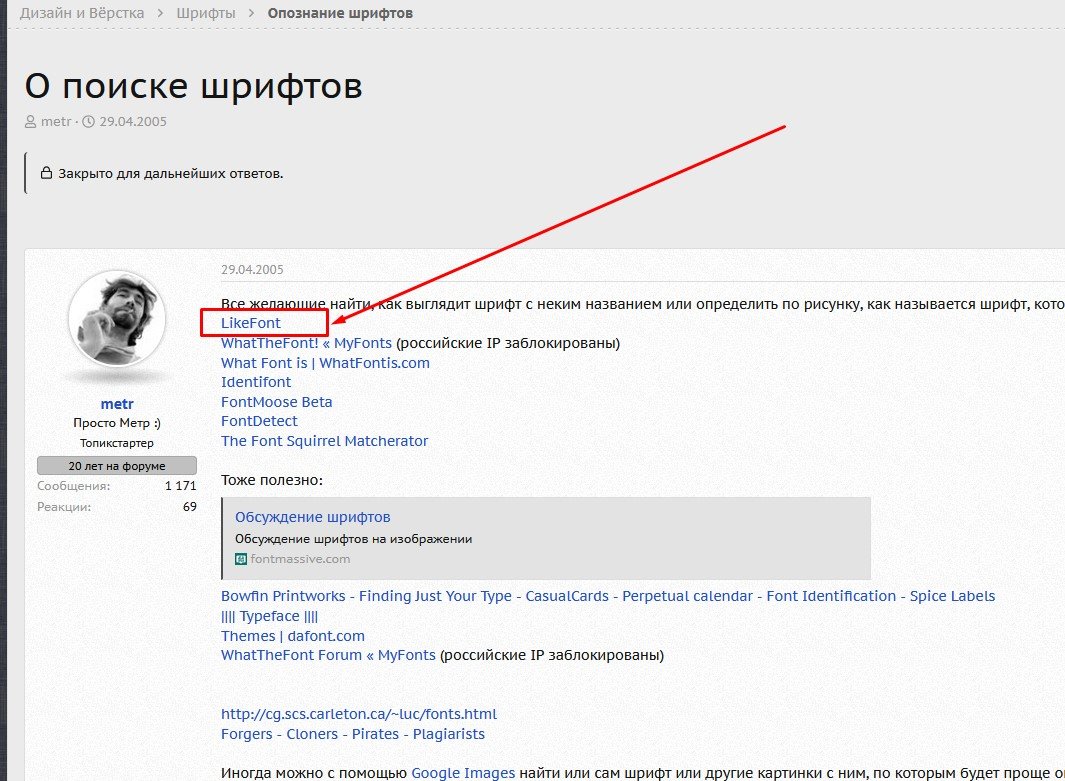1065x781 pixels.
Task: Click the Сообщения count 1 171
Action: (180, 486)
